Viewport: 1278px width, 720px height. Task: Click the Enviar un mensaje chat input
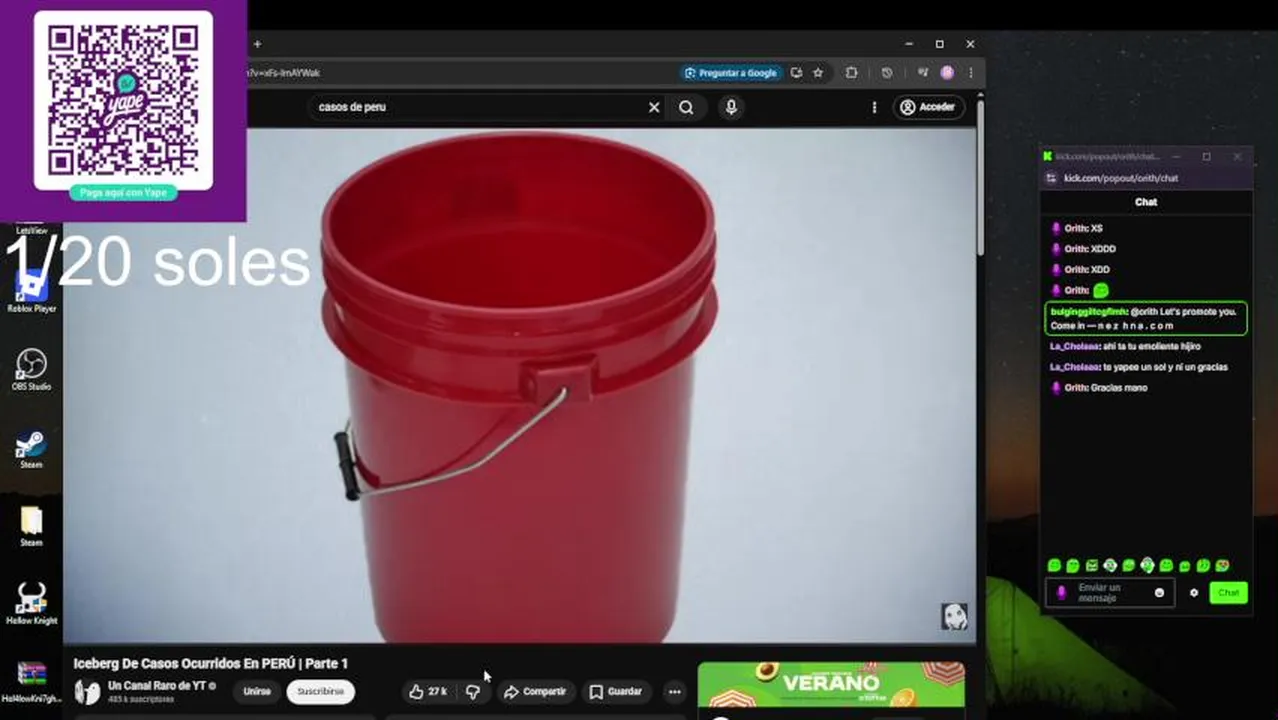click(x=1108, y=593)
